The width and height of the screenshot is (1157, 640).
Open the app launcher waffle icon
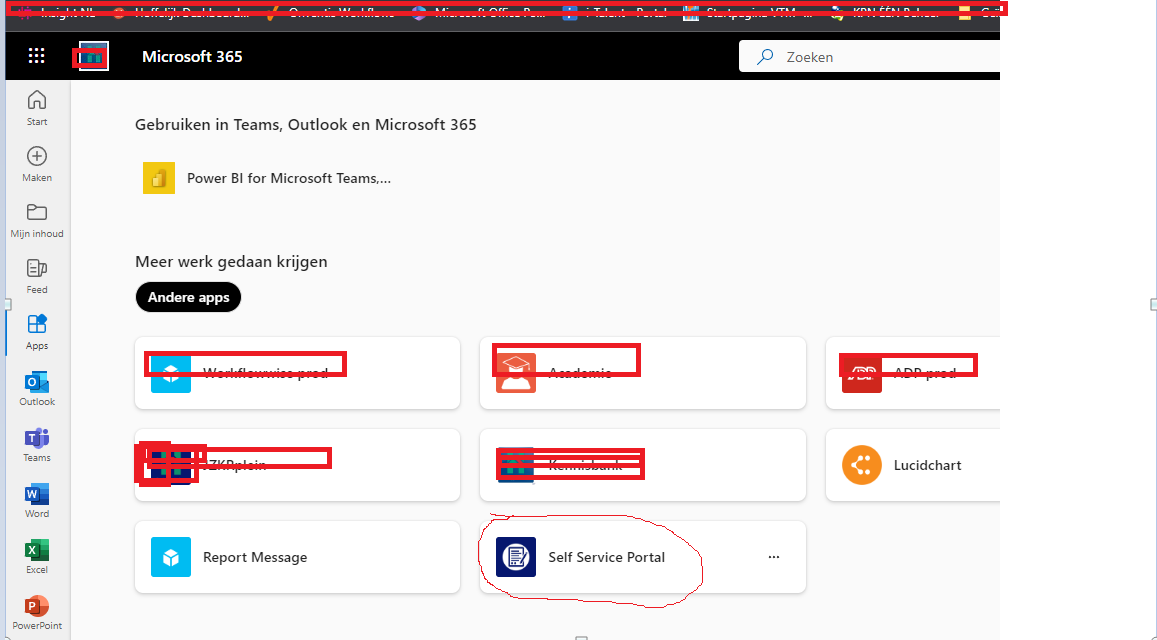[x=36, y=56]
